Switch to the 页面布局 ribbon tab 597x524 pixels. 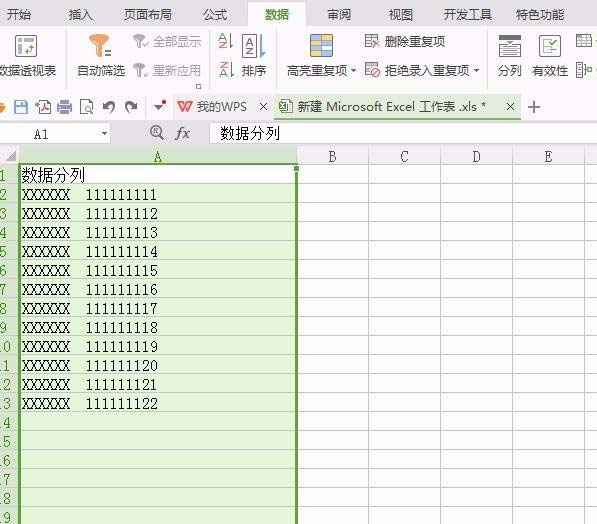pos(148,14)
